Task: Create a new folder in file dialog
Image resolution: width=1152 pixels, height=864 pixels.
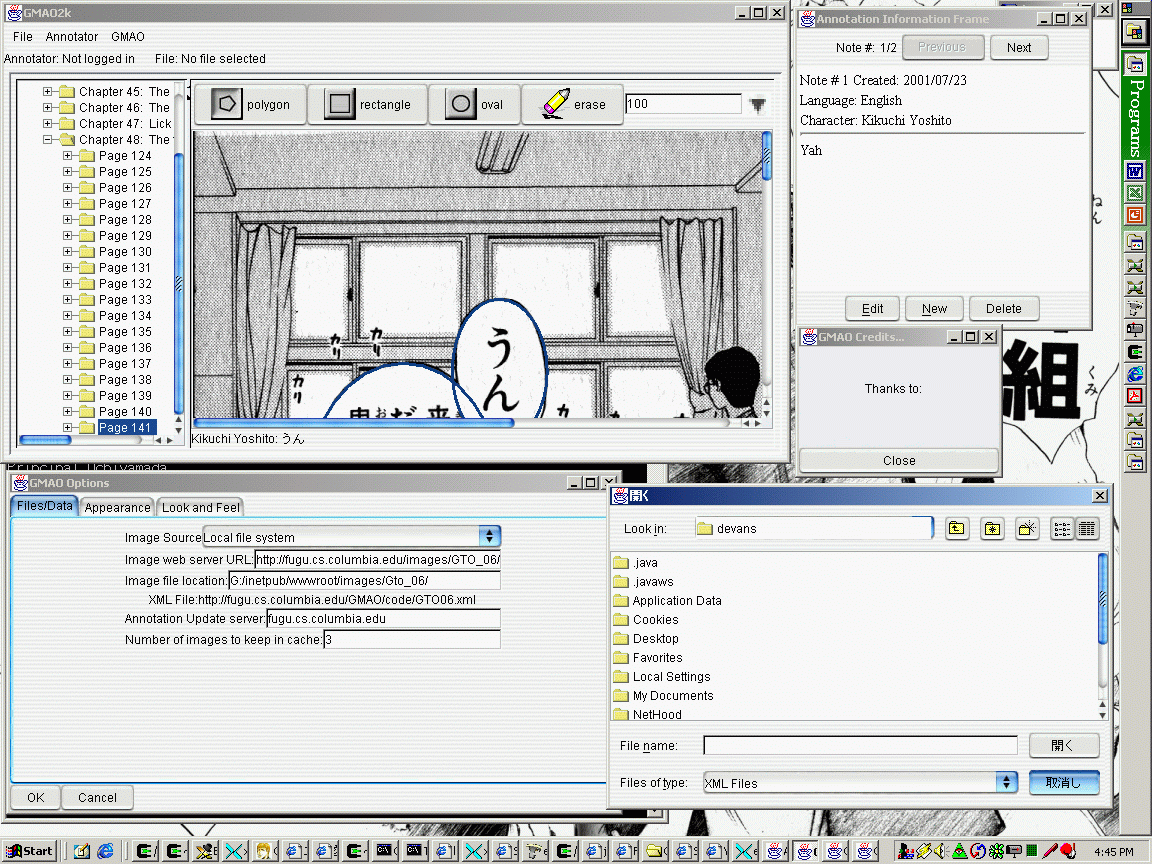Action: pos(1027,528)
